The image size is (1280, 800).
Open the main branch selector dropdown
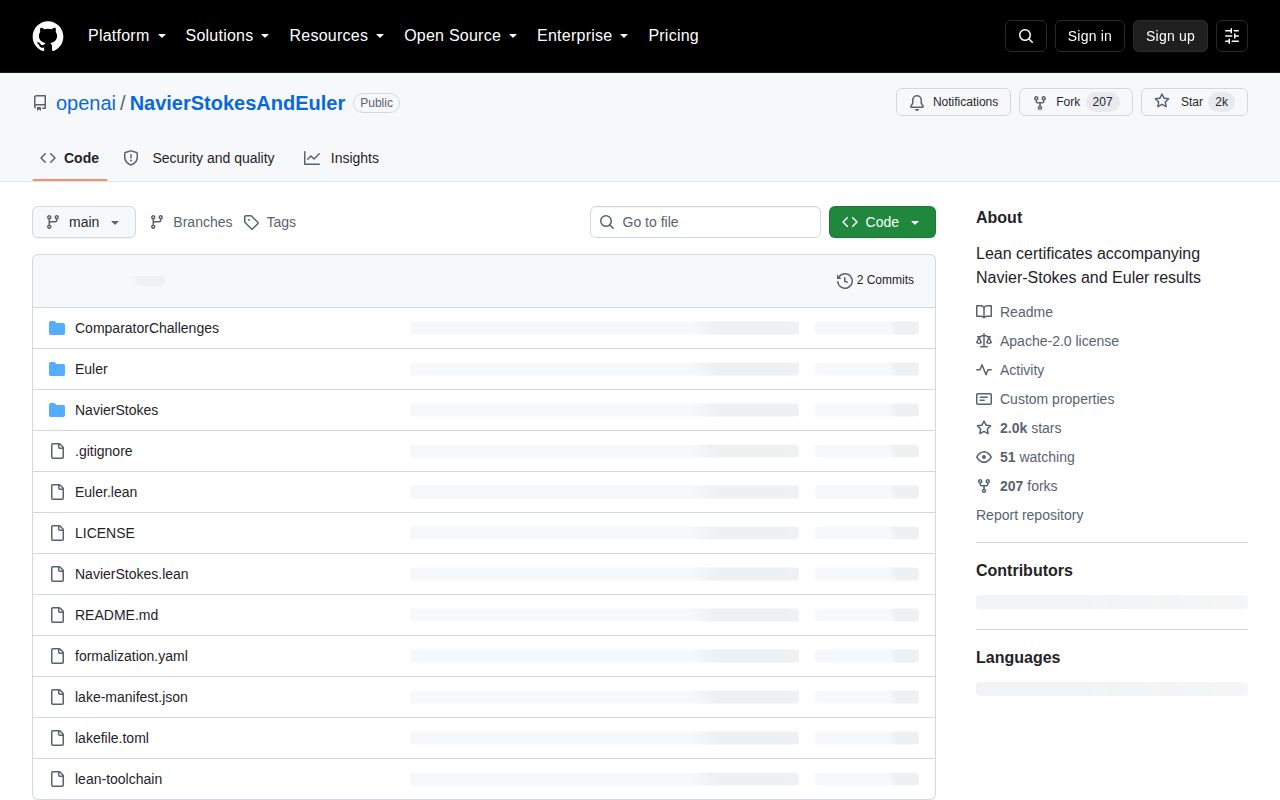pyautogui.click(x=84, y=222)
